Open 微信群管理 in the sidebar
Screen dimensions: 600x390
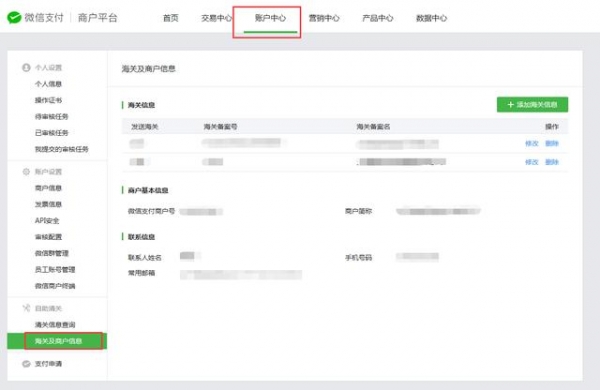(x=52, y=253)
